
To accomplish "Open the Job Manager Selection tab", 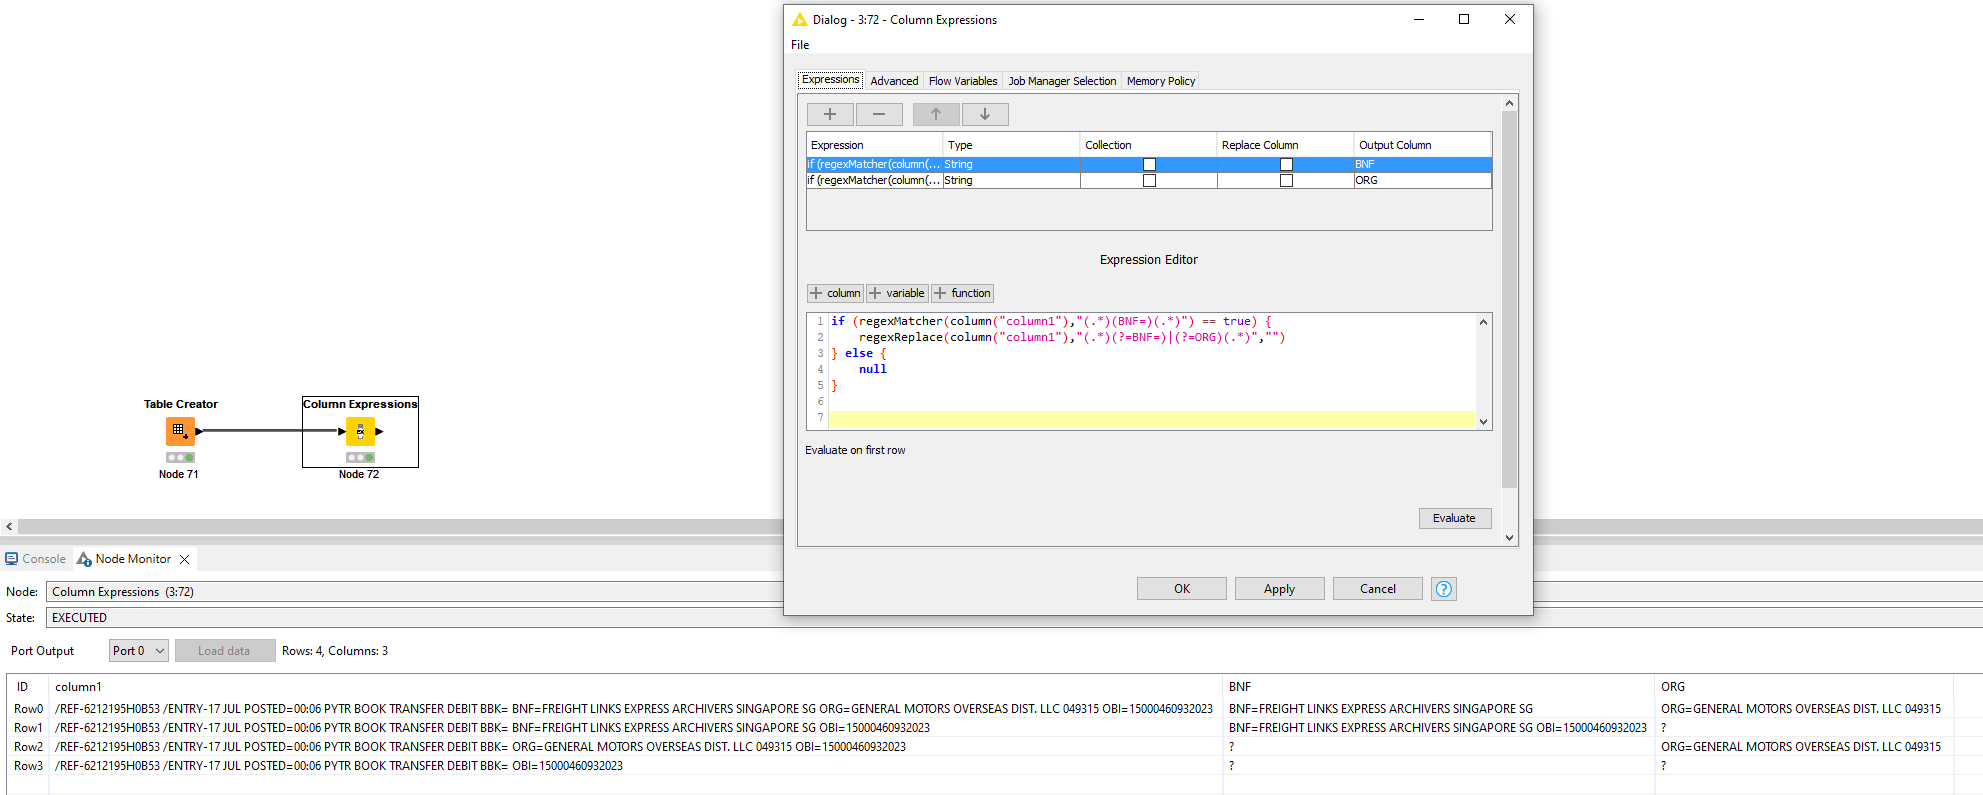I will click(1062, 81).
